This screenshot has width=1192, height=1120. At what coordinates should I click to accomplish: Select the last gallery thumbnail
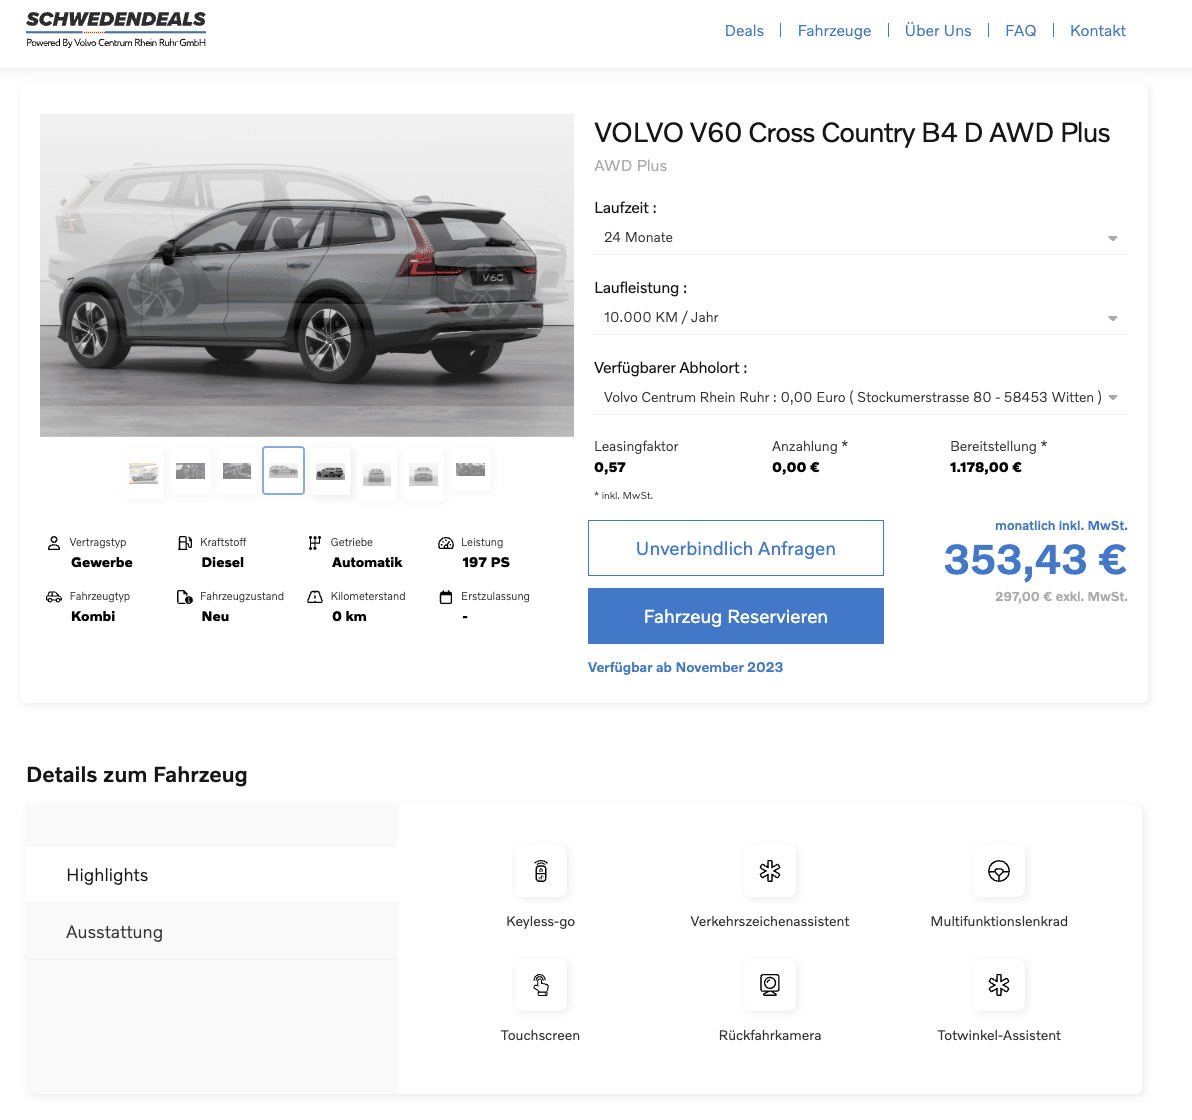(x=470, y=470)
